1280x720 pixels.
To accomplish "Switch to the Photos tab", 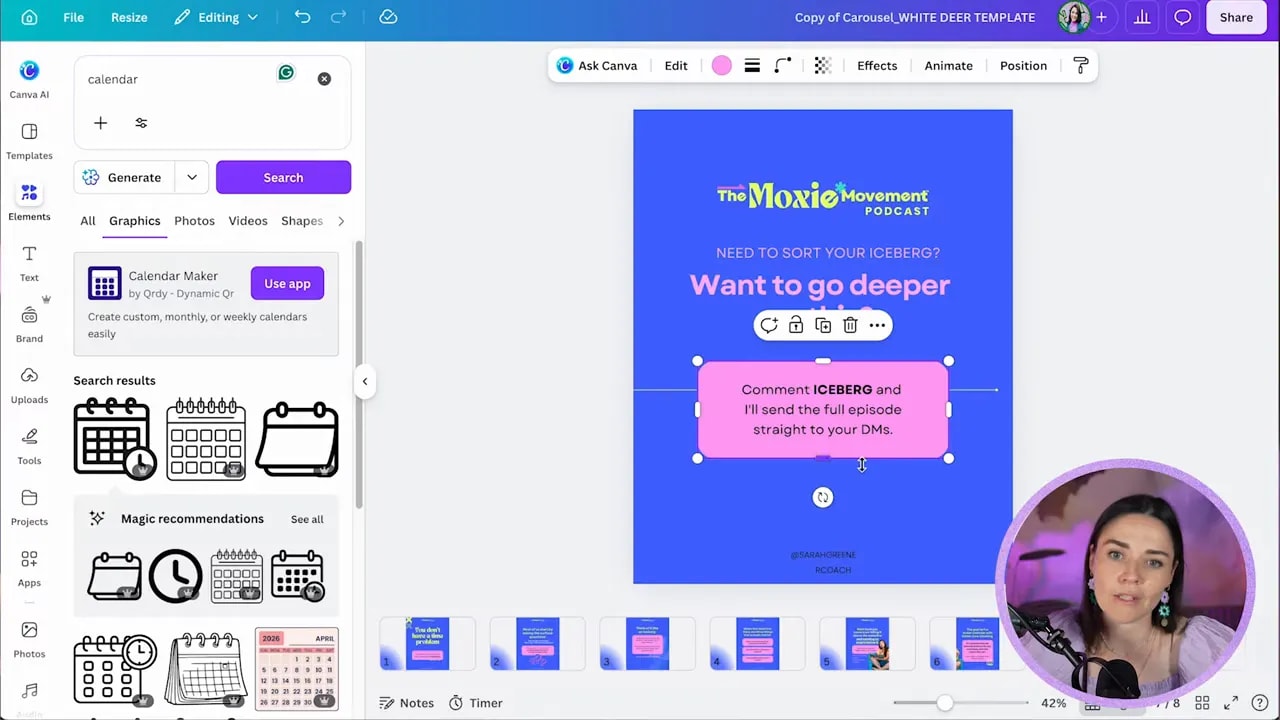I will 194,221.
